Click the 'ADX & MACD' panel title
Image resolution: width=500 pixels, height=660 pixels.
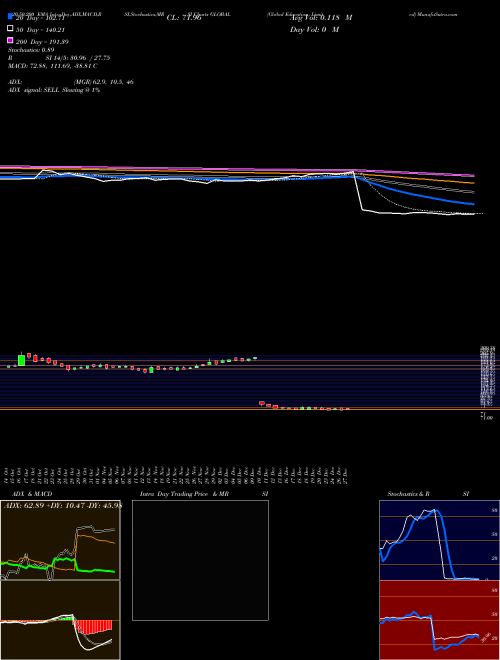coord(32,494)
